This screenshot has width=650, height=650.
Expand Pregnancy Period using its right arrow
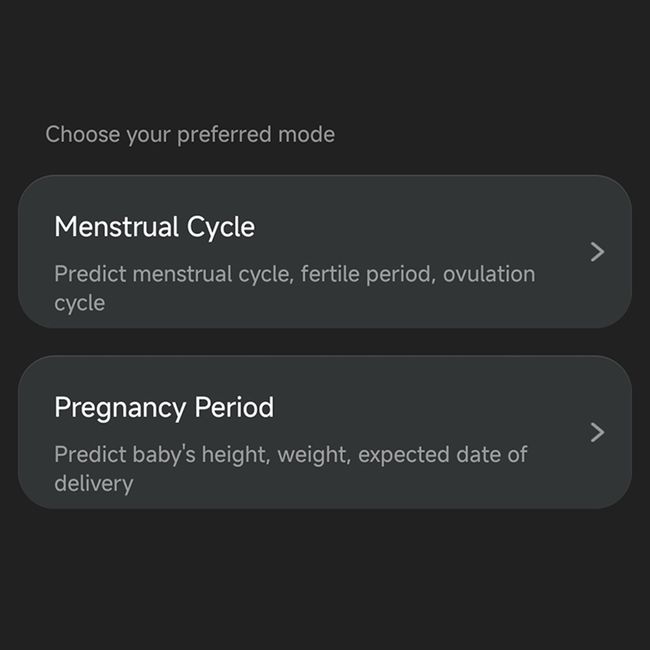pos(597,432)
